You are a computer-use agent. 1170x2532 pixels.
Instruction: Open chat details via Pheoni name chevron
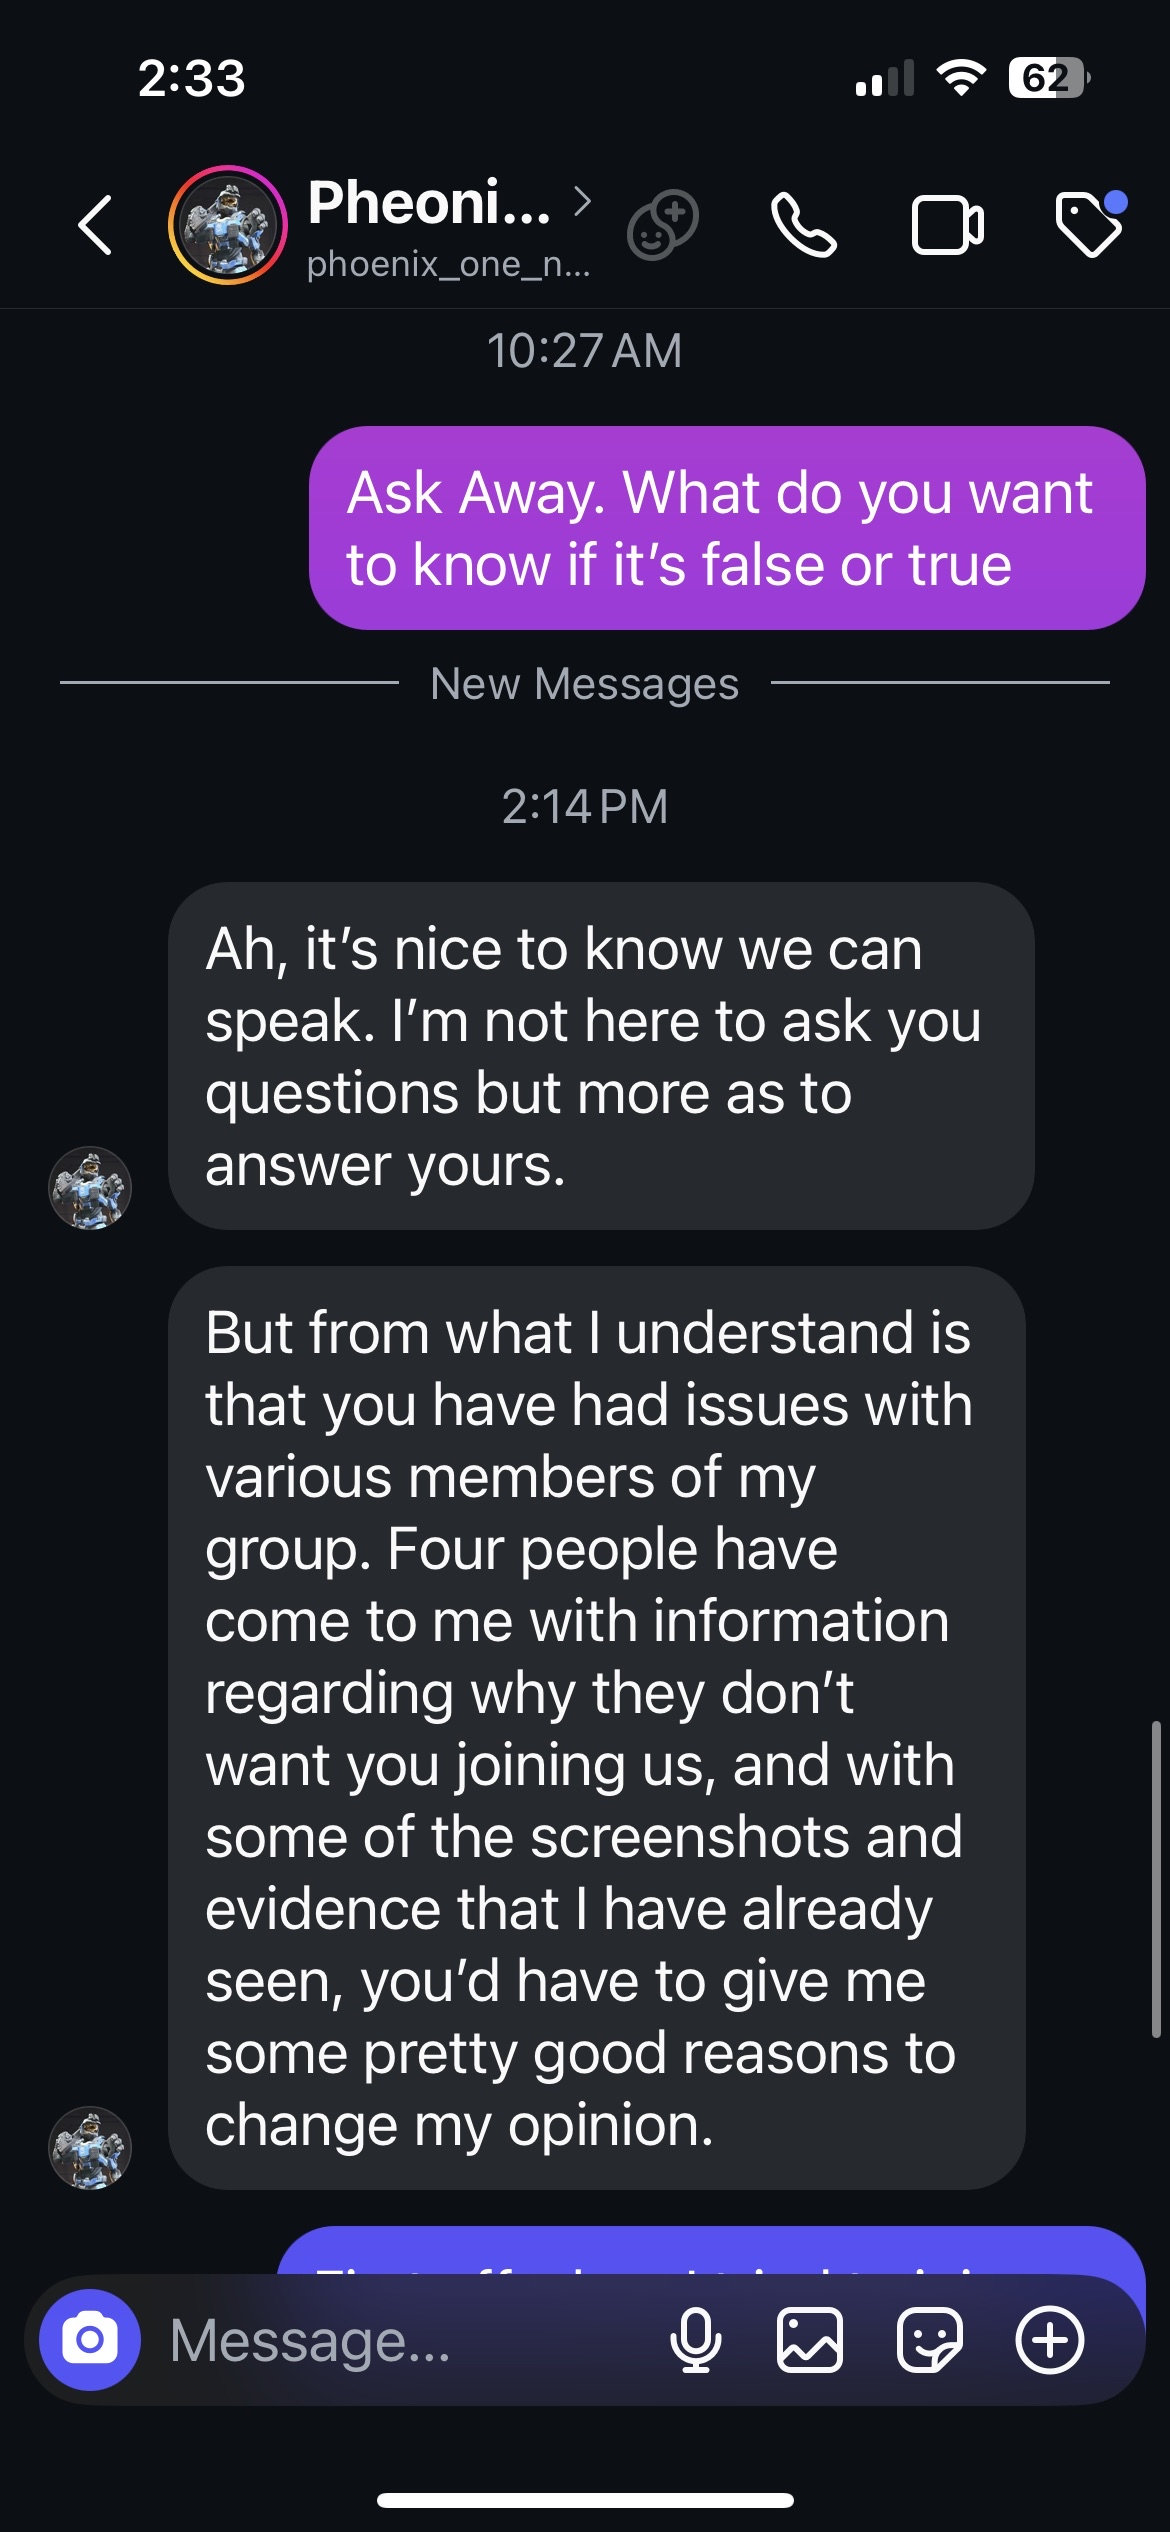(x=582, y=202)
